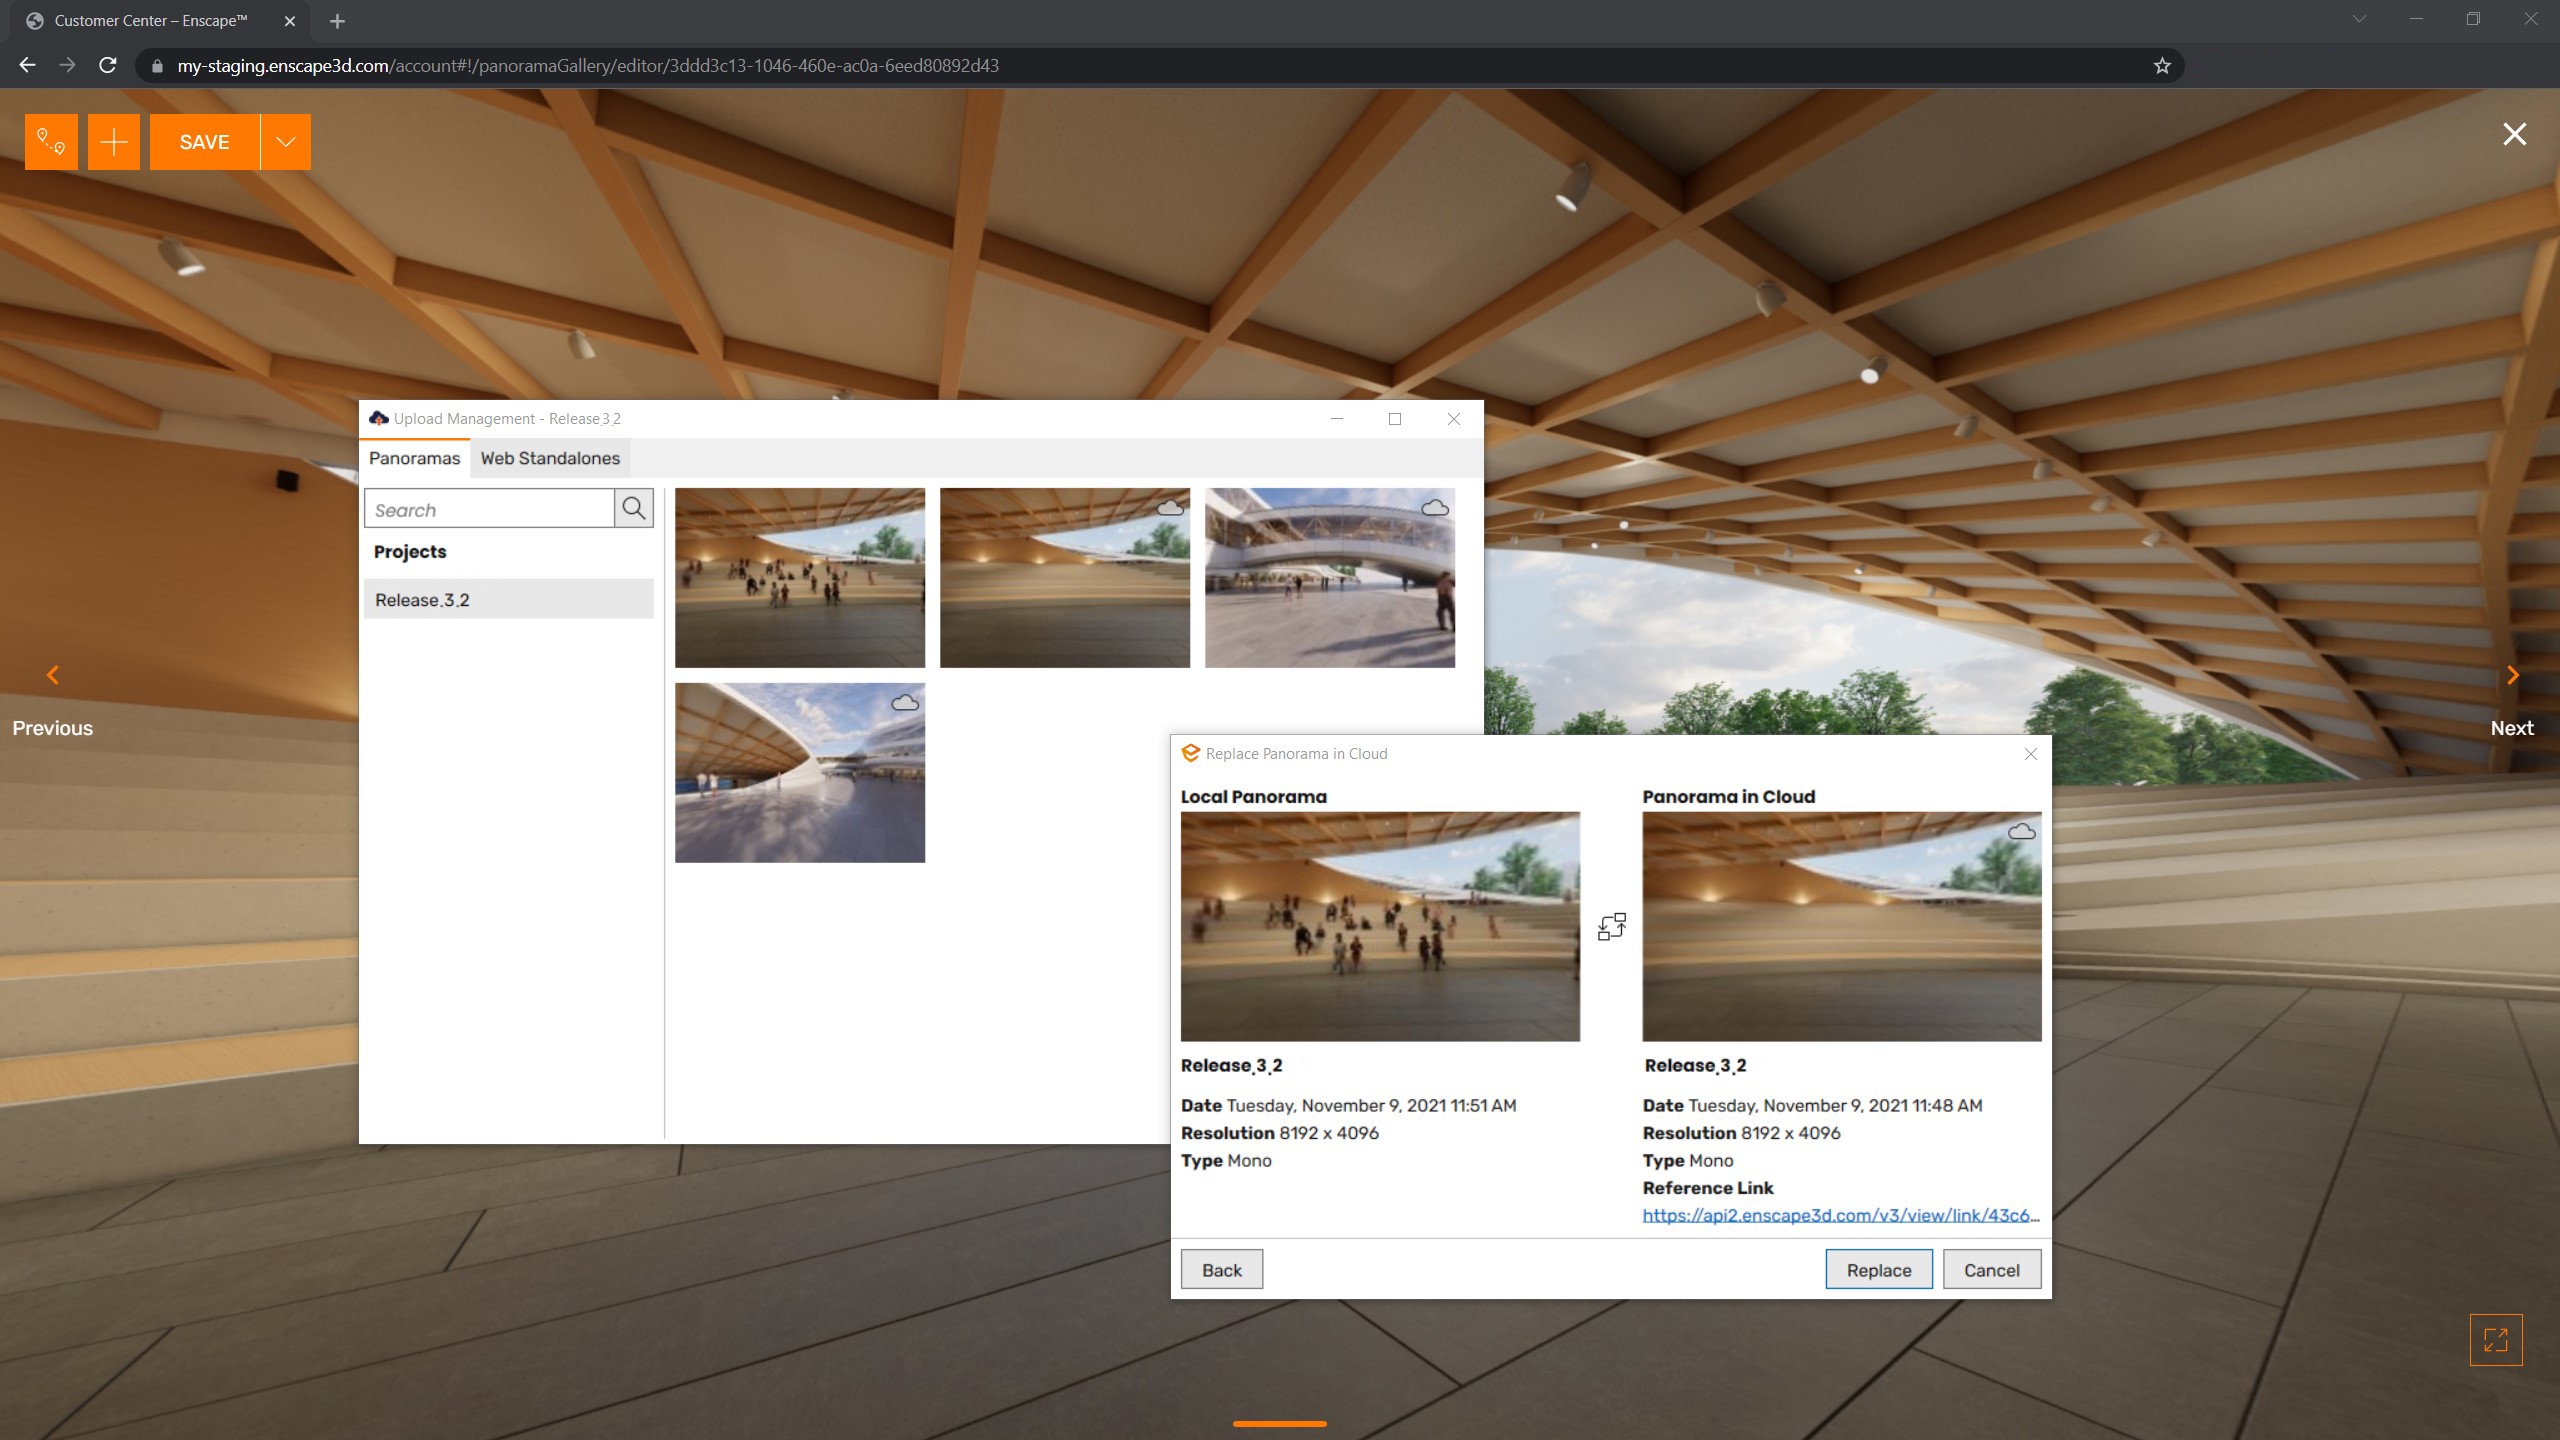2560x1440 pixels.
Task: Click the cloud icon on the bridge panorama thumbnail
Action: pos(1435,507)
